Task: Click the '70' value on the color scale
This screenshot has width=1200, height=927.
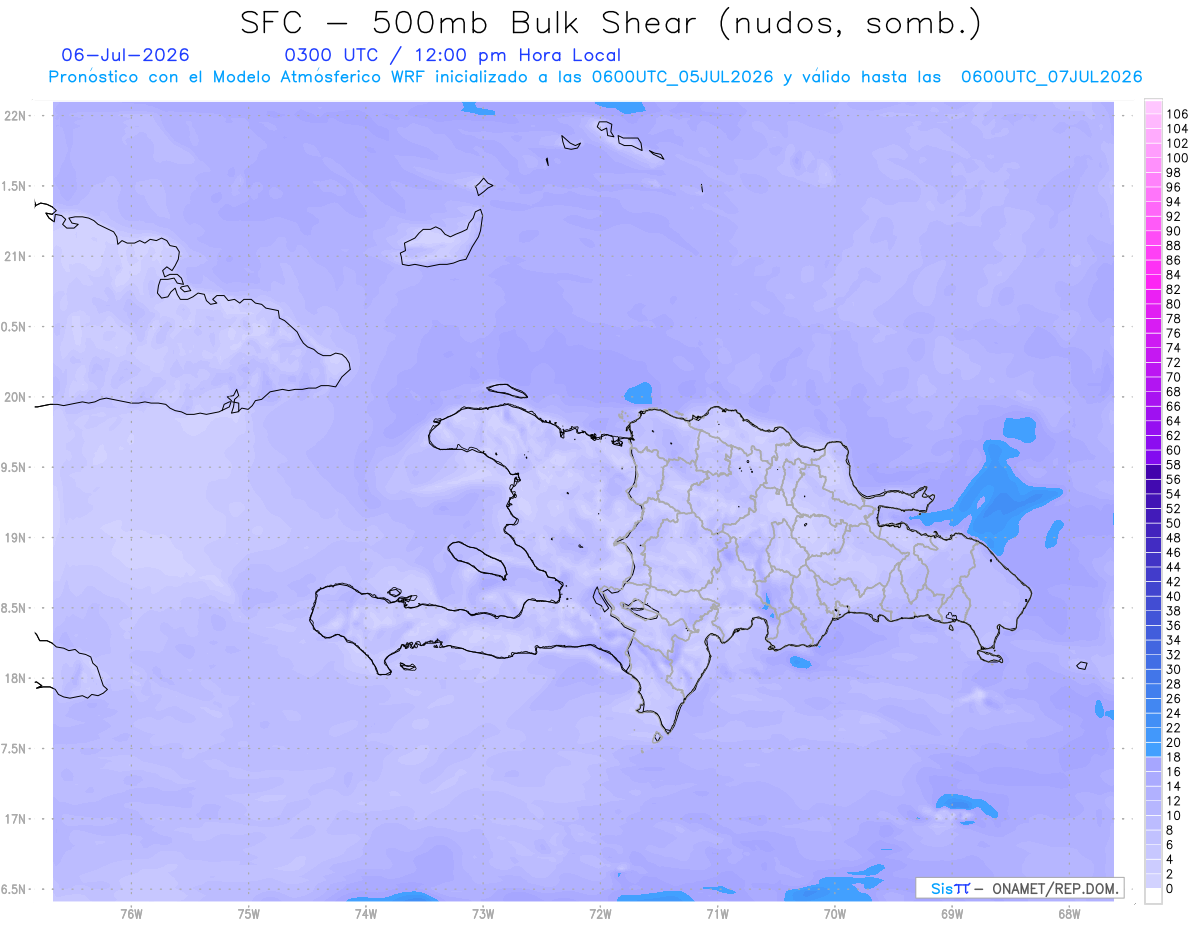Action: [1174, 377]
